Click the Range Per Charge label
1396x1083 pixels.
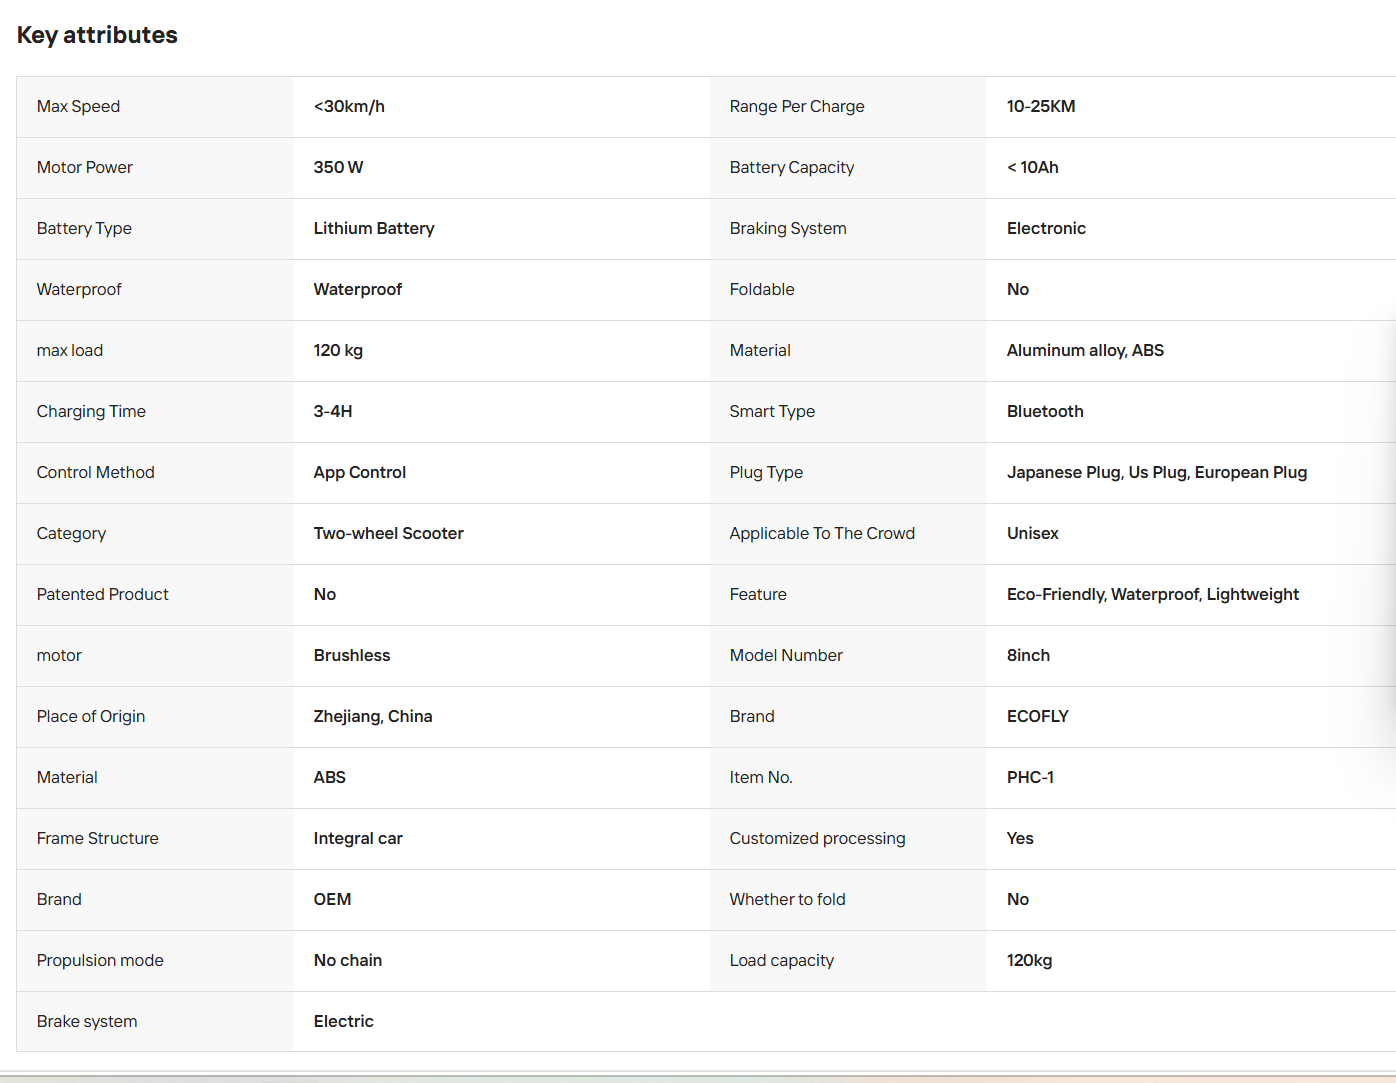[x=797, y=106]
